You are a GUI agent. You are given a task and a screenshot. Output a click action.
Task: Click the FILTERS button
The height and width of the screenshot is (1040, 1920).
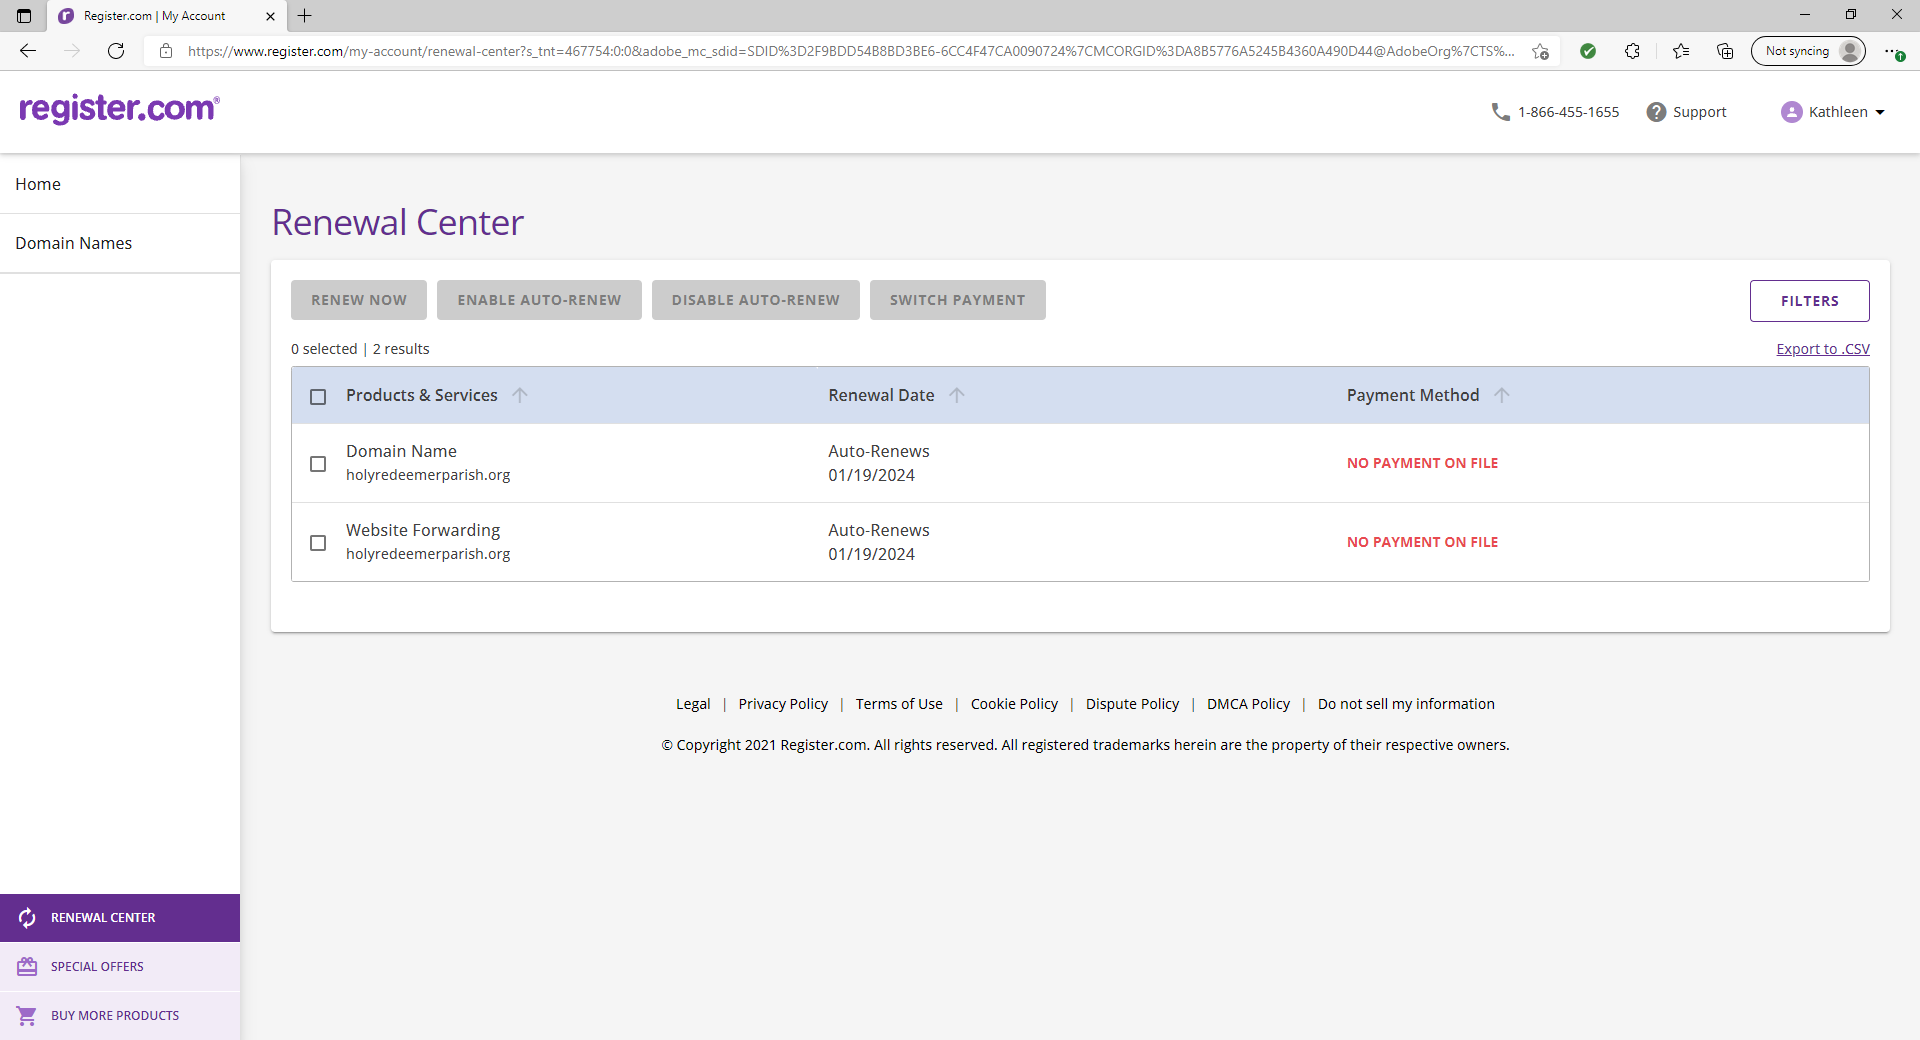(1809, 301)
